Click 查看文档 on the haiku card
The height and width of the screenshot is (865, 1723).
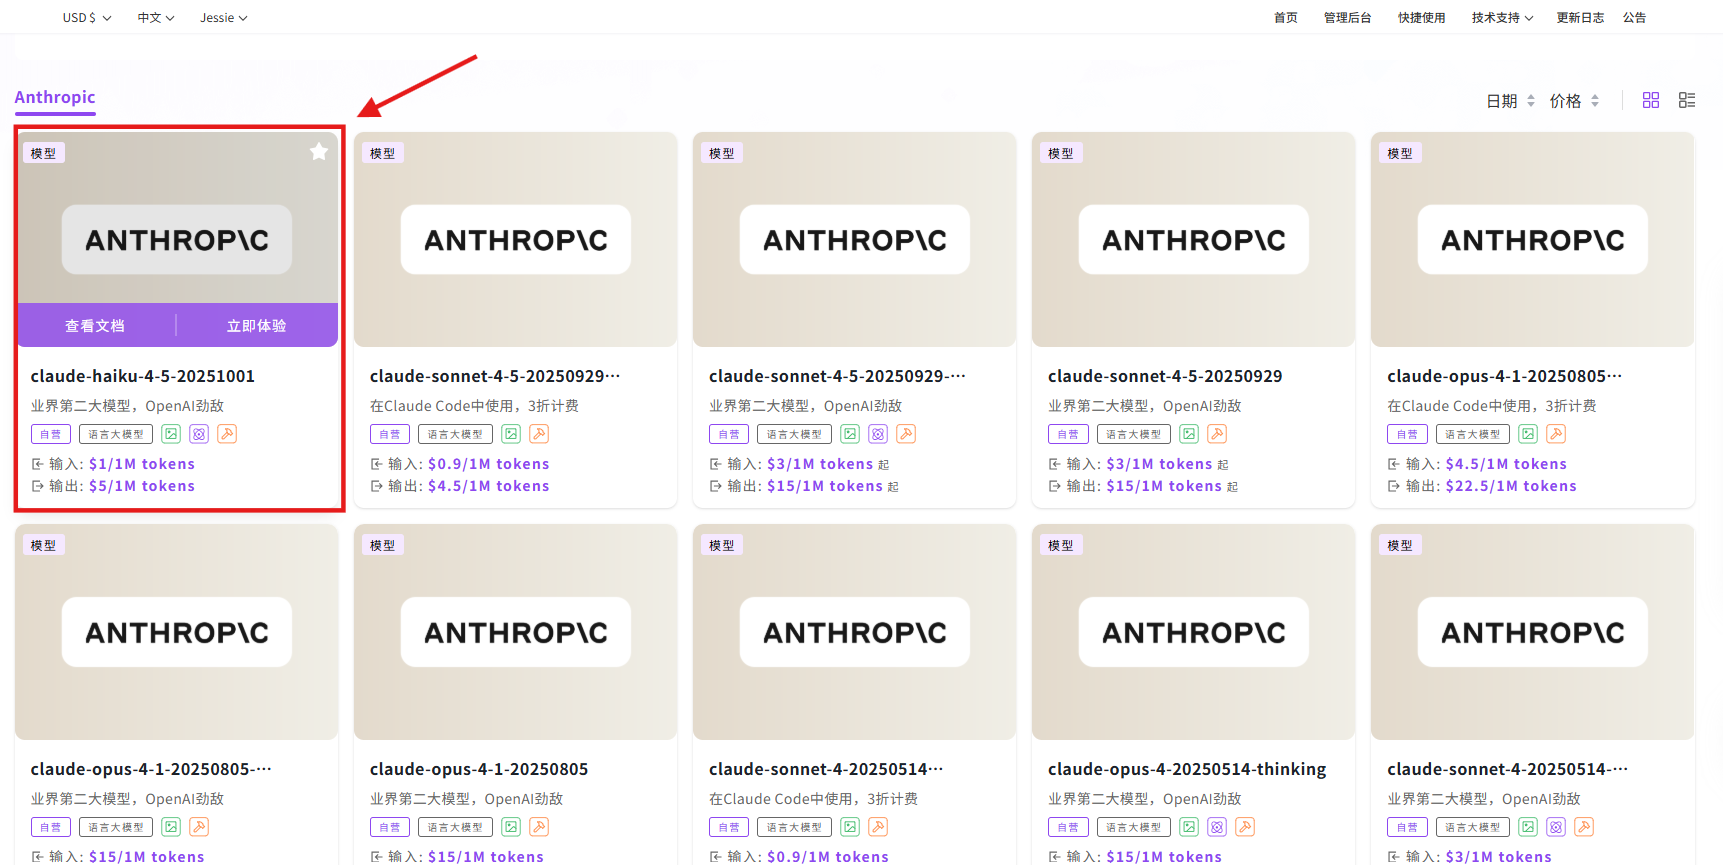pos(95,326)
